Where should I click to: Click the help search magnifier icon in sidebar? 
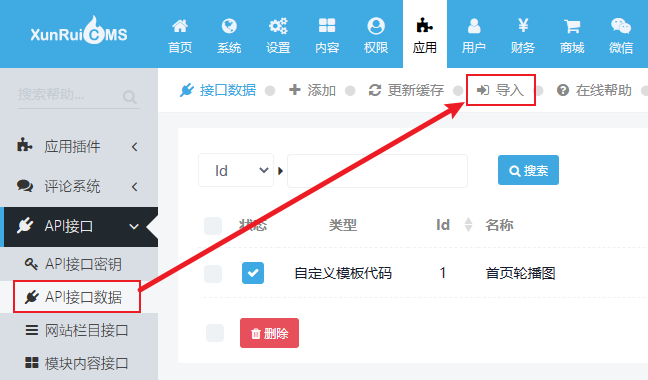tap(130, 97)
